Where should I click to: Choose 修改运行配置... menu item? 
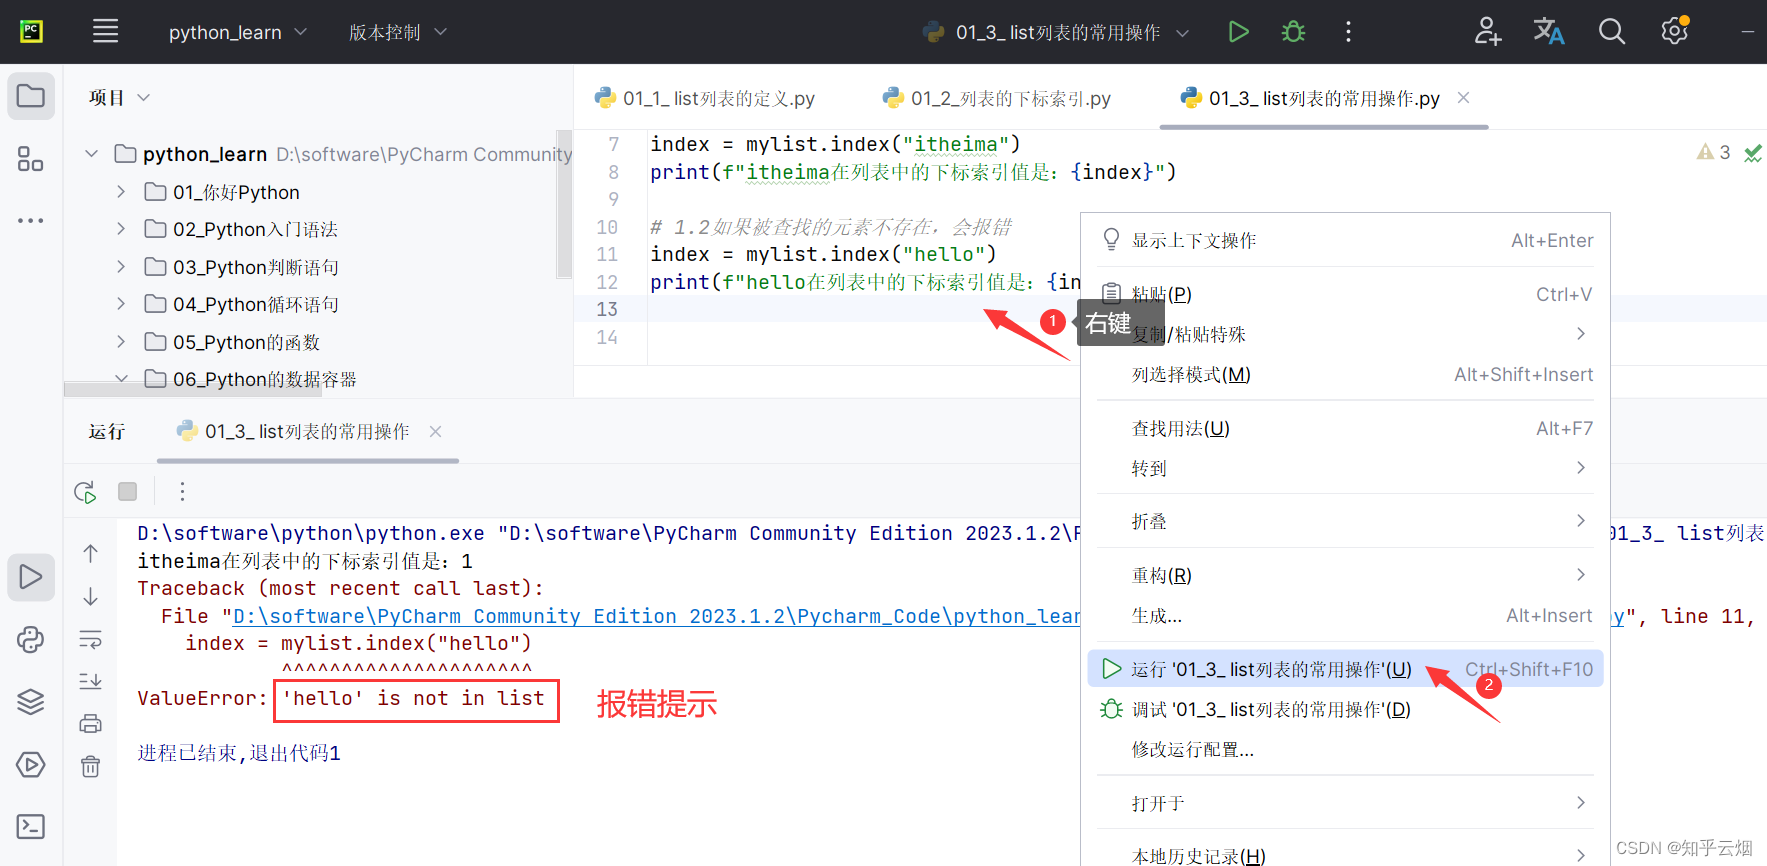click(1345, 749)
